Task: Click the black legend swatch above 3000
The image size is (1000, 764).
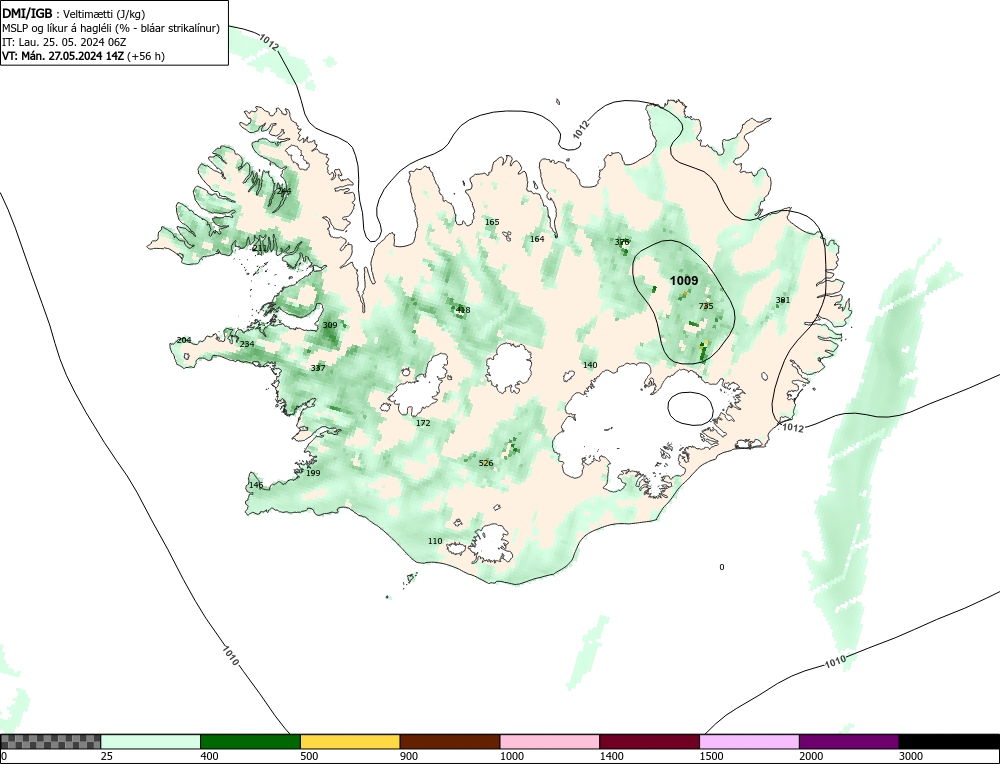Action: point(949,742)
